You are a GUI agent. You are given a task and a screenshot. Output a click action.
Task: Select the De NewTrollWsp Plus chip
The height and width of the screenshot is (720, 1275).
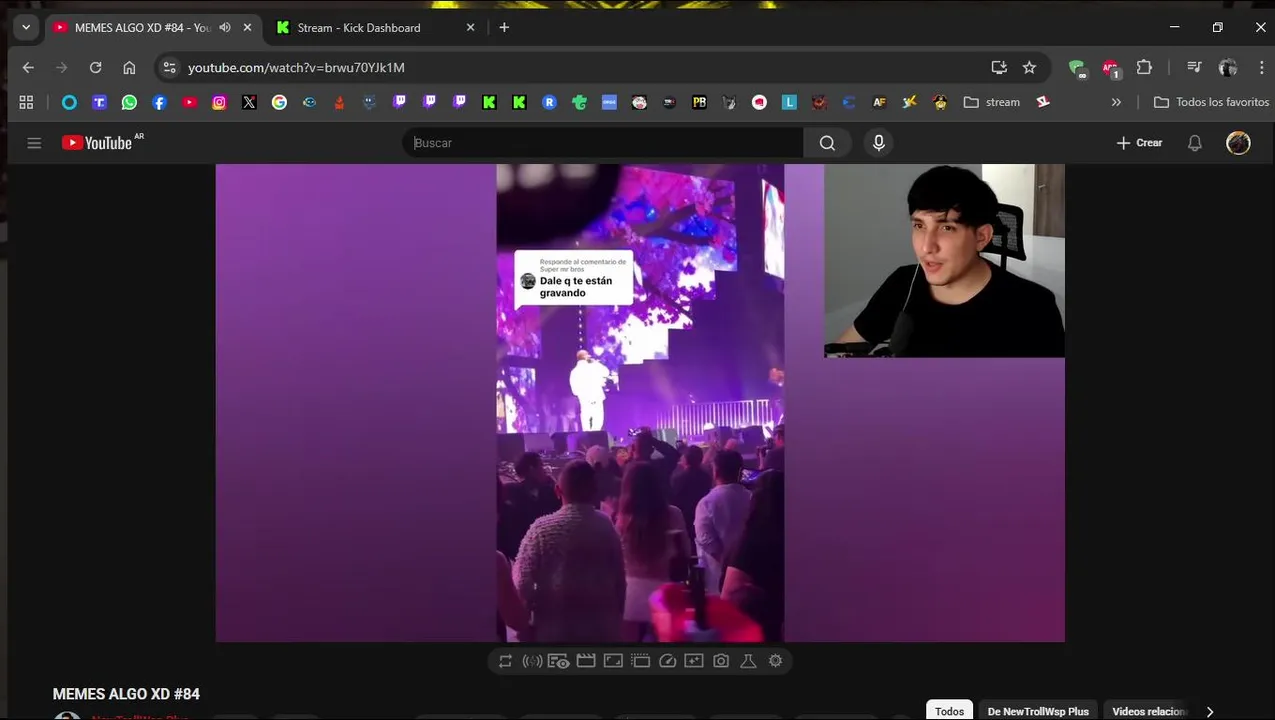[1037, 711]
